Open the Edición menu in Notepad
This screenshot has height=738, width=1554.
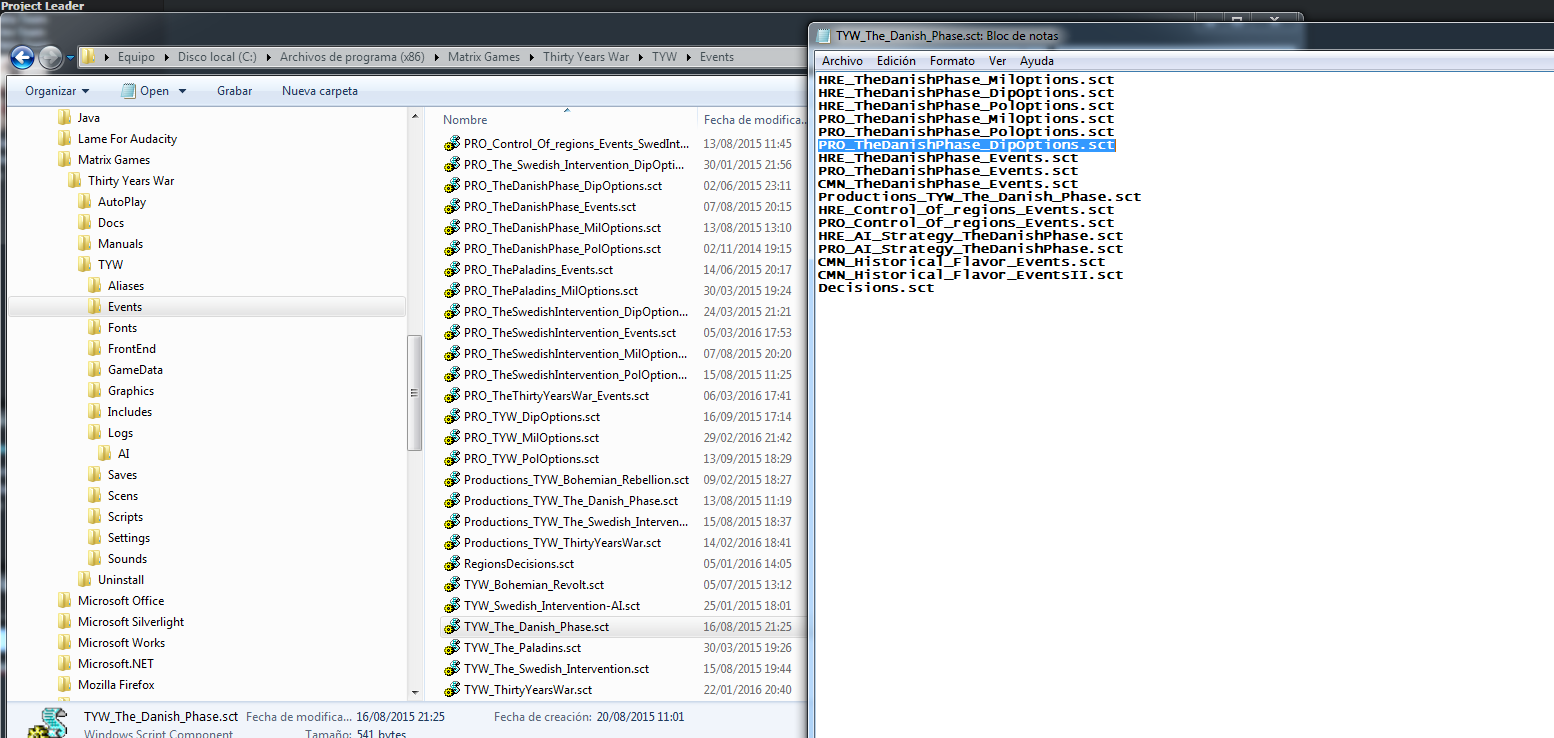[896, 61]
